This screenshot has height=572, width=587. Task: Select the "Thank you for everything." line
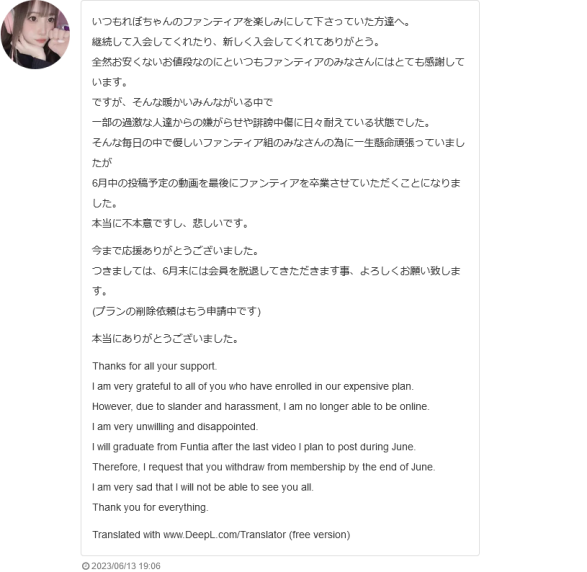[x=150, y=508]
